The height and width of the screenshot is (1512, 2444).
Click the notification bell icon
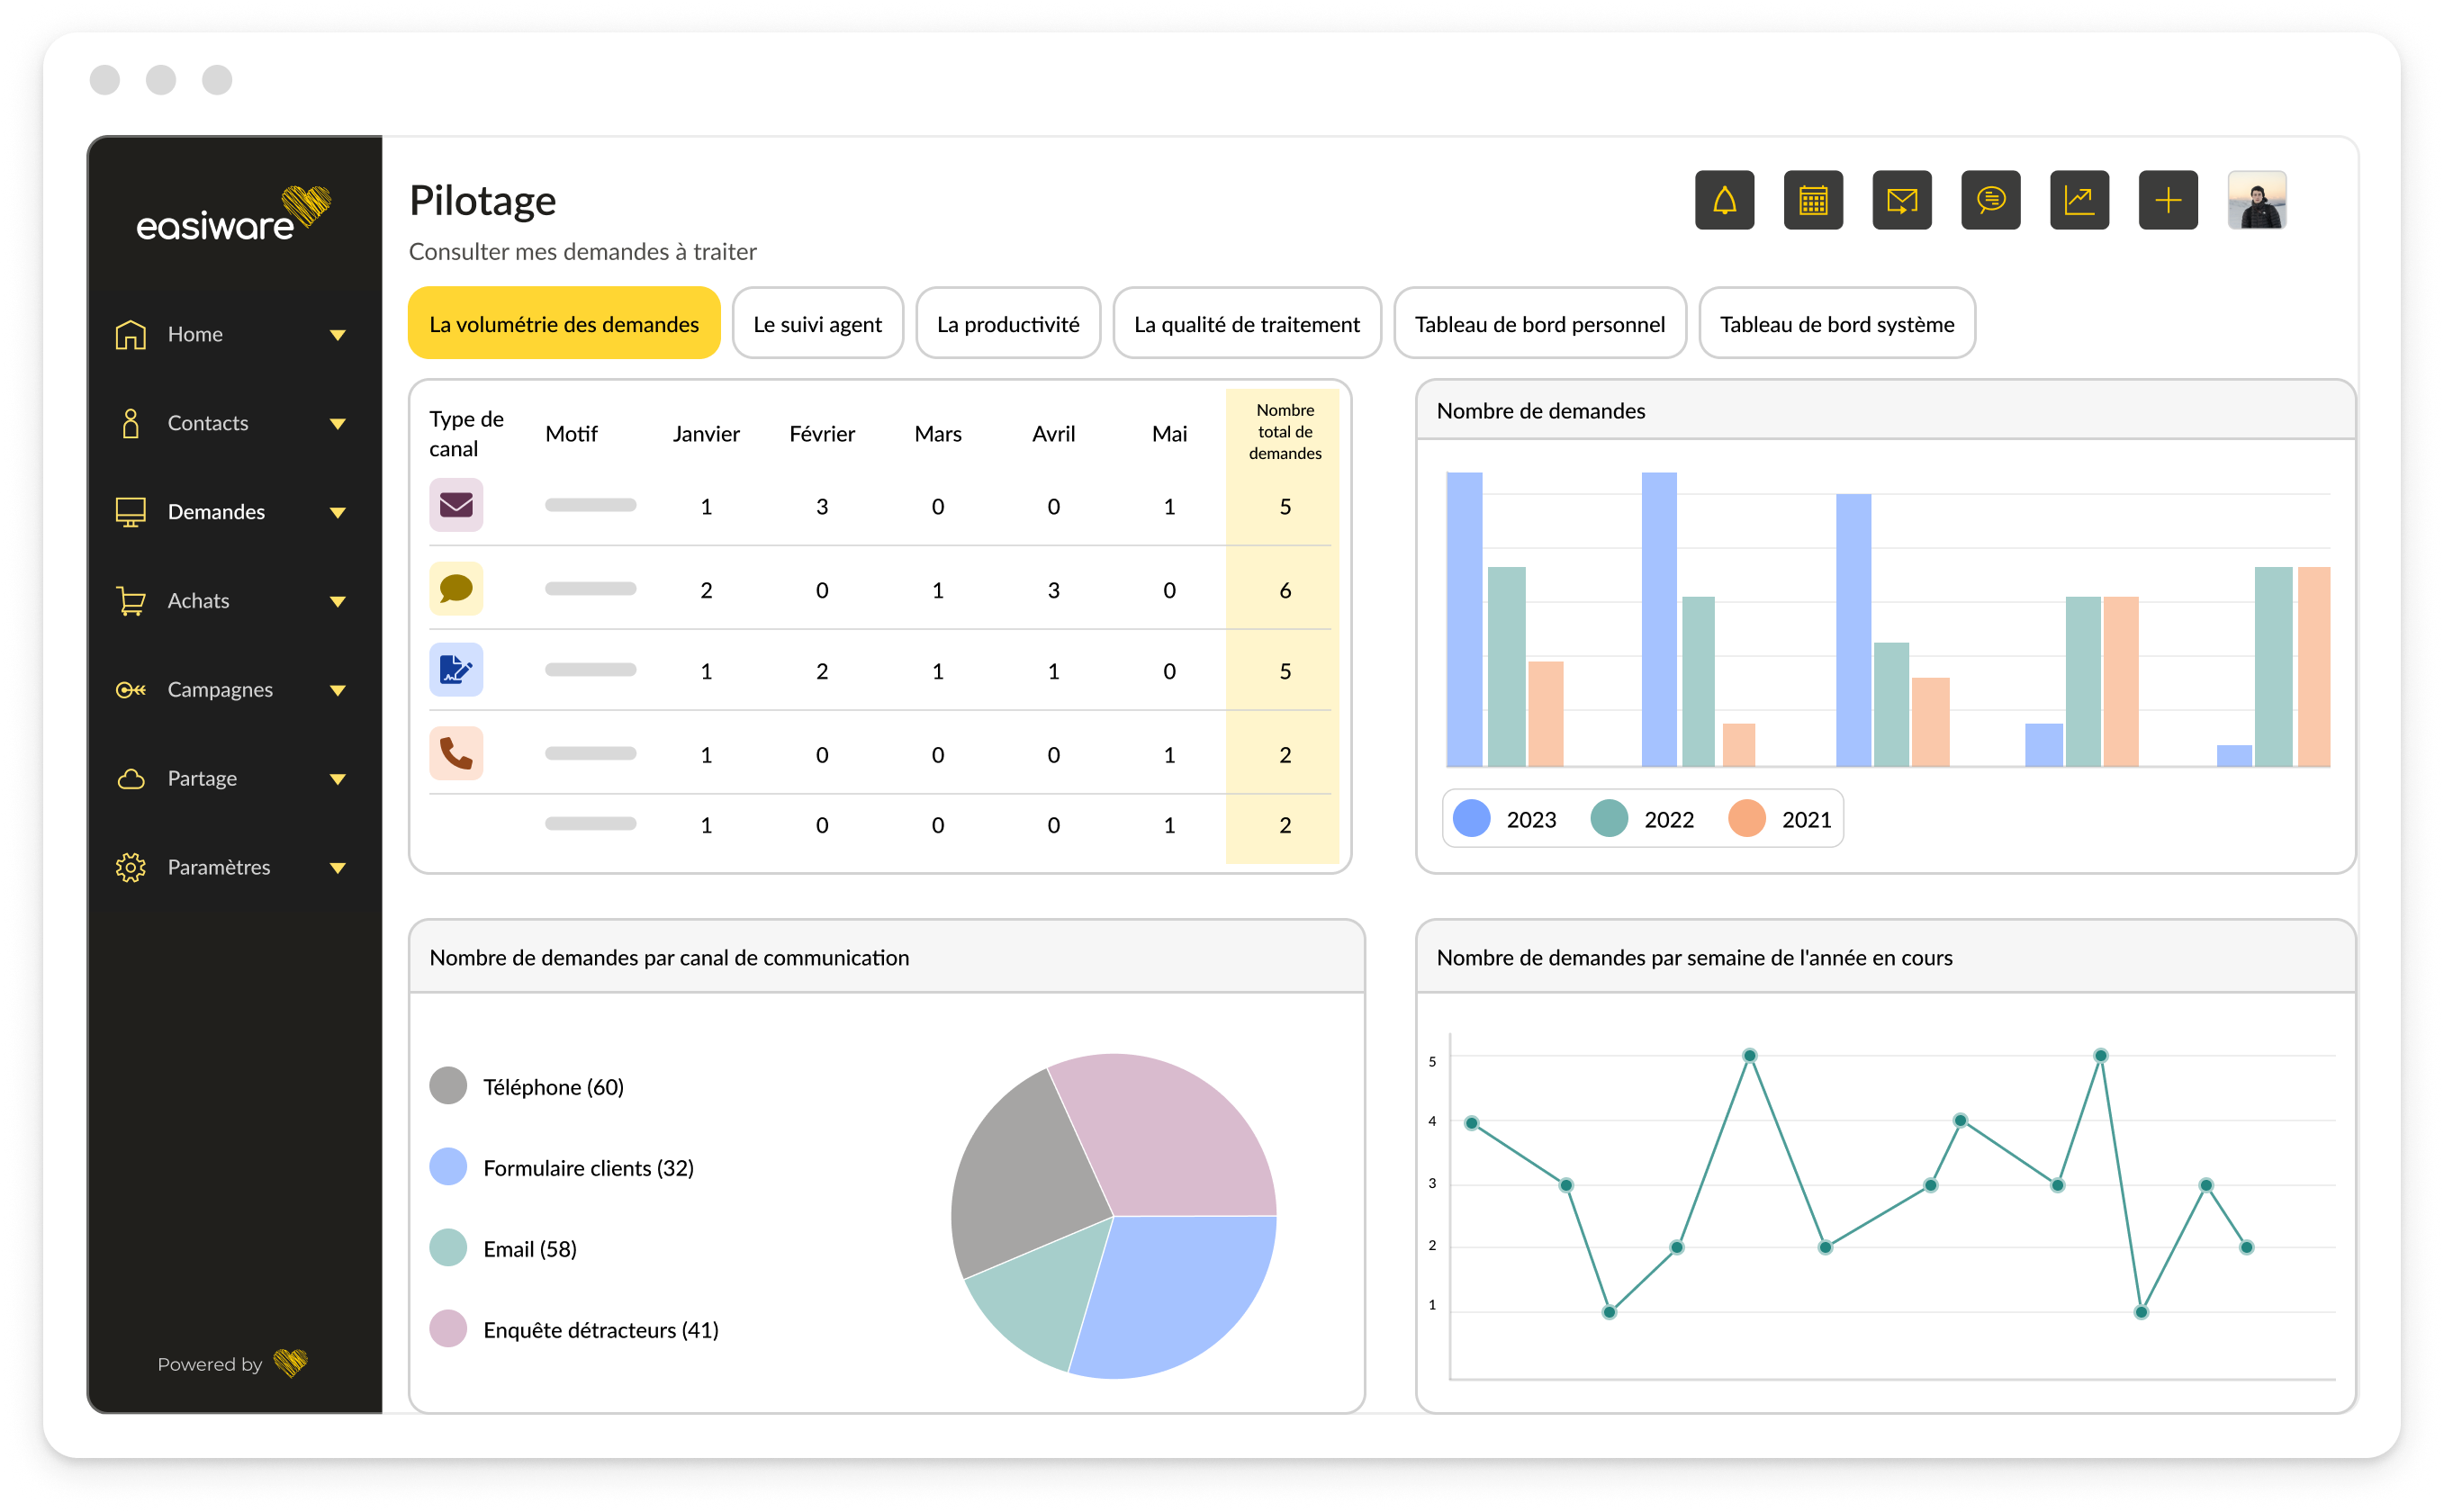tap(1724, 200)
